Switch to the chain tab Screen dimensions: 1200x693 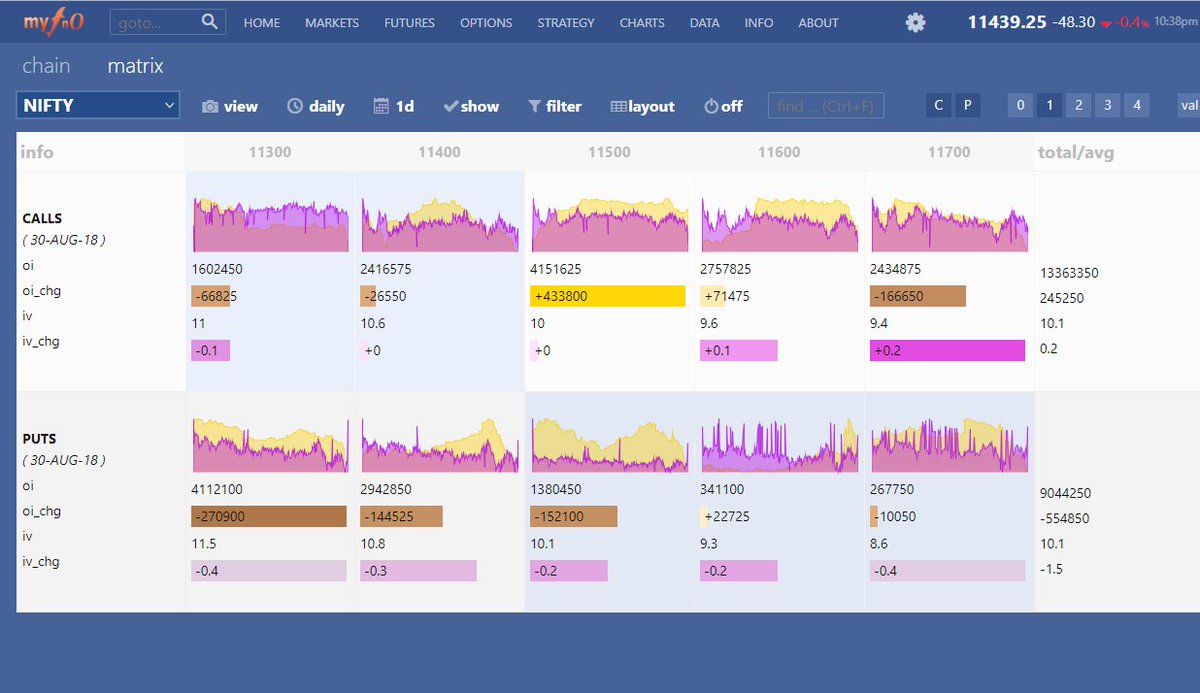coord(46,66)
